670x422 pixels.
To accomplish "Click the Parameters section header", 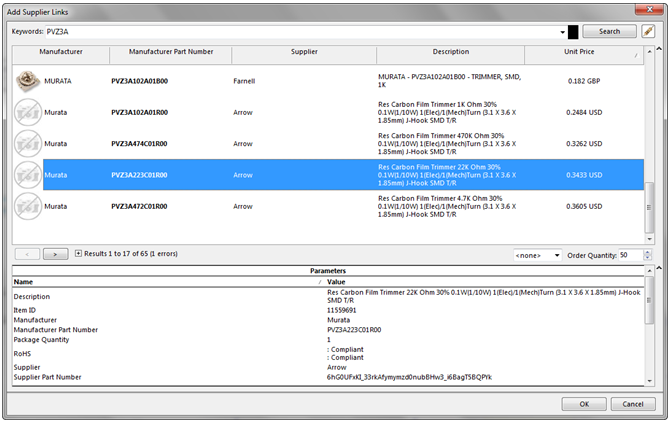I will coord(328,271).
